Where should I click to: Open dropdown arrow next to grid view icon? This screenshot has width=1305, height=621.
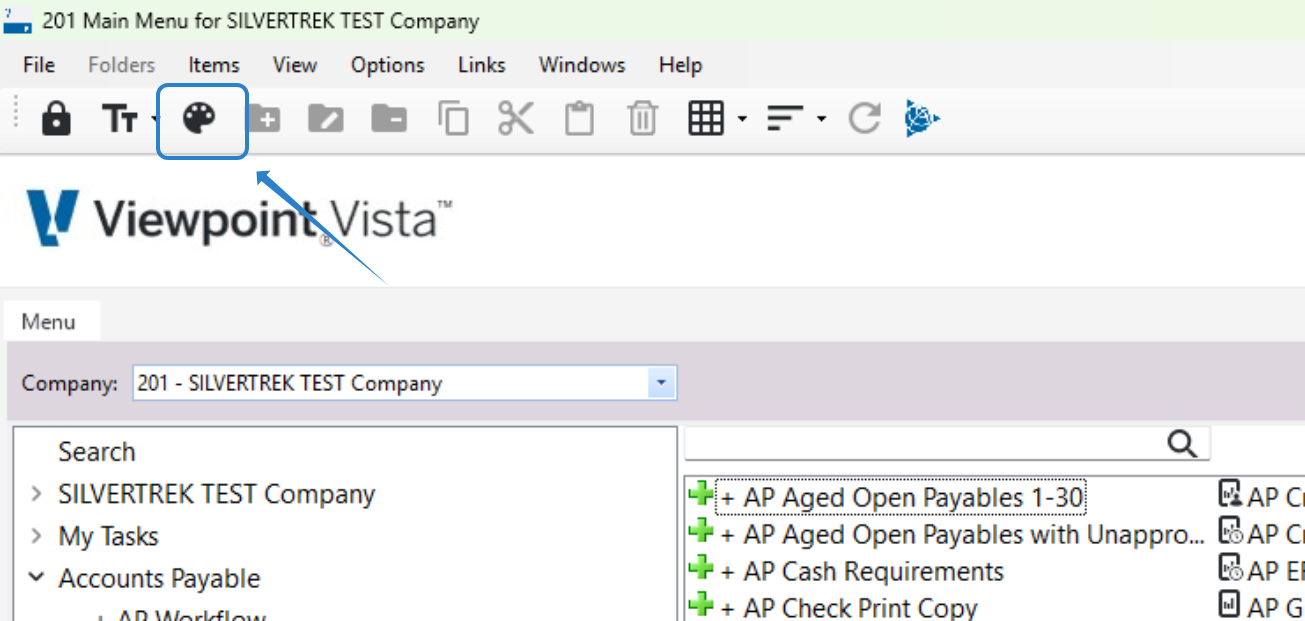pos(741,120)
